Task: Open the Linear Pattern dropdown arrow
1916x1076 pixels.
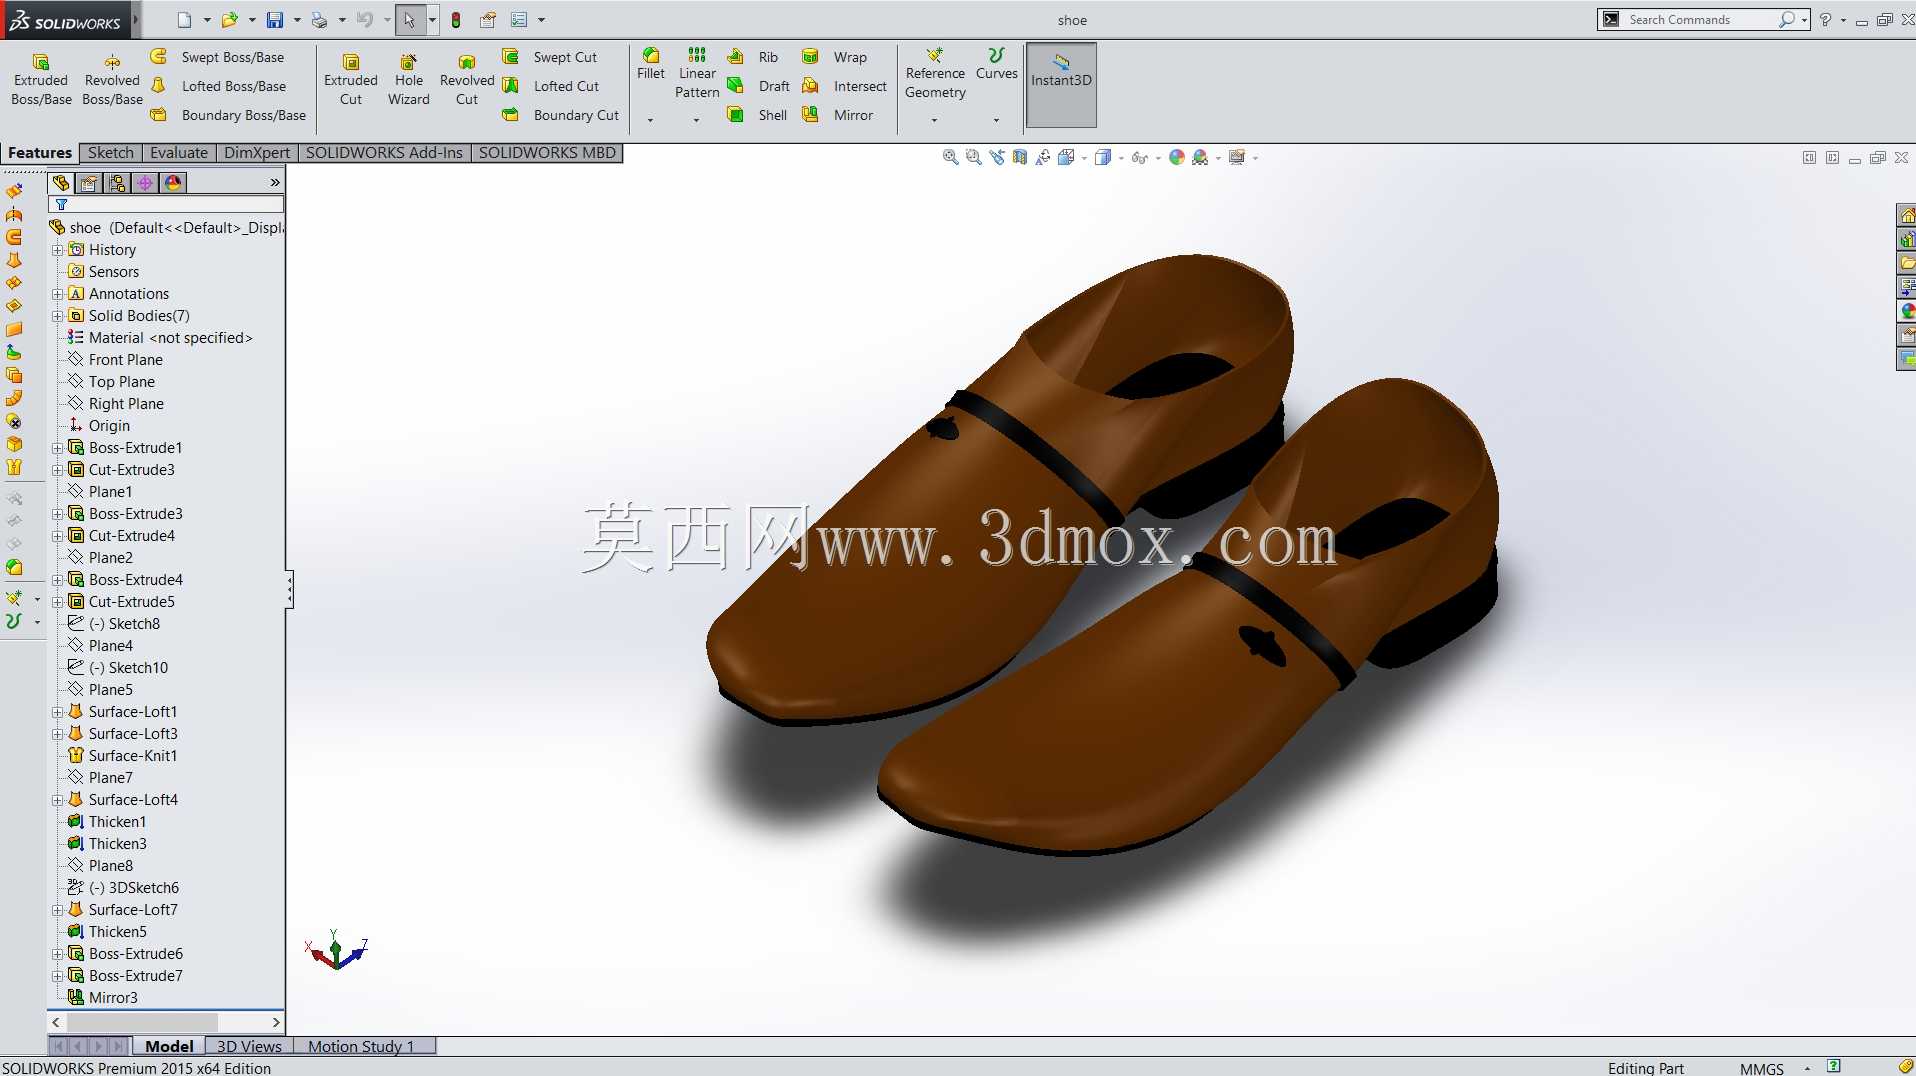Action: point(697,120)
